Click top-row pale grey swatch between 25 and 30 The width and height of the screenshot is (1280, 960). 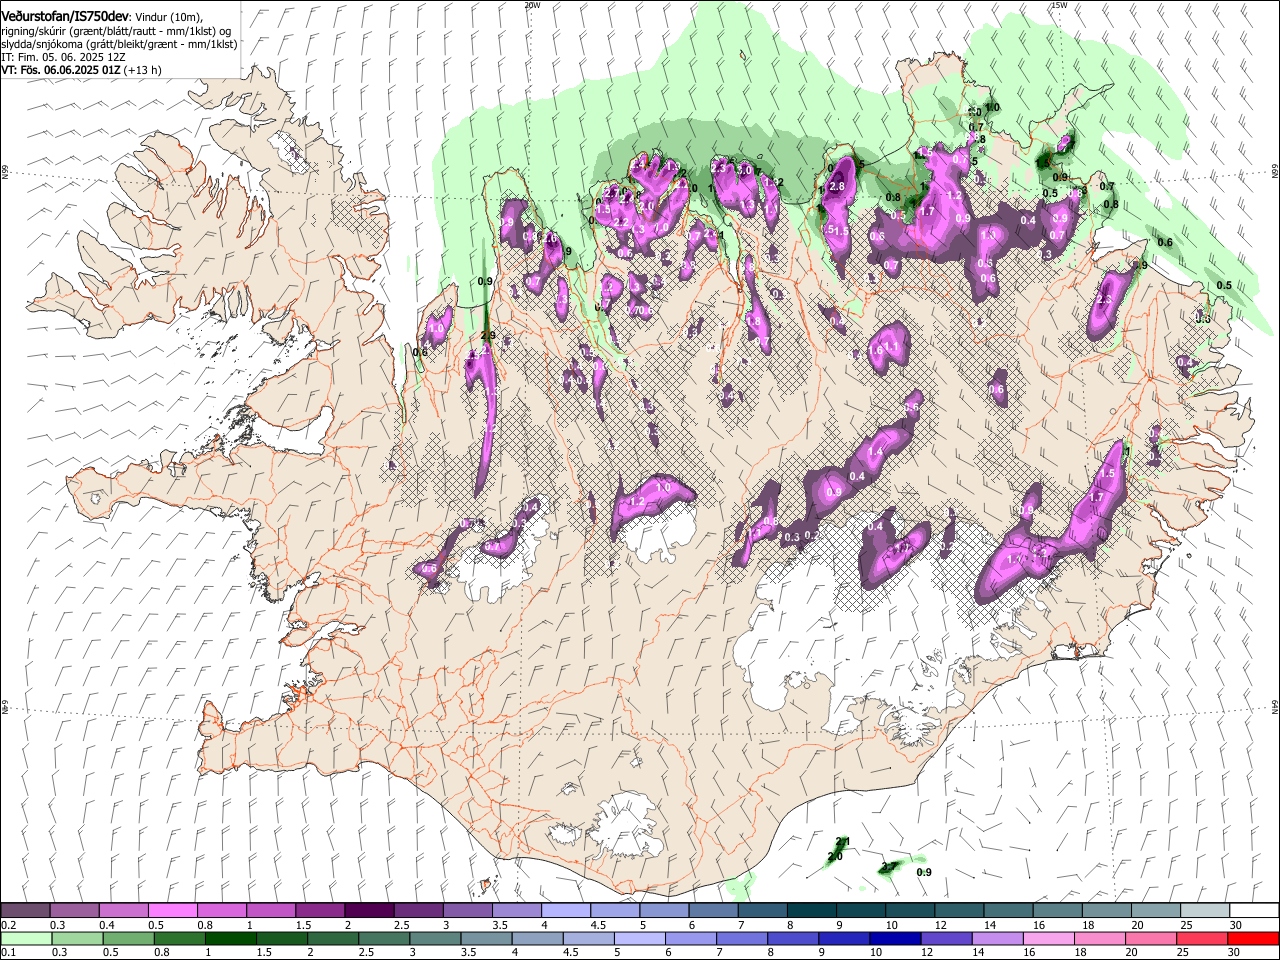click(1203, 911)
